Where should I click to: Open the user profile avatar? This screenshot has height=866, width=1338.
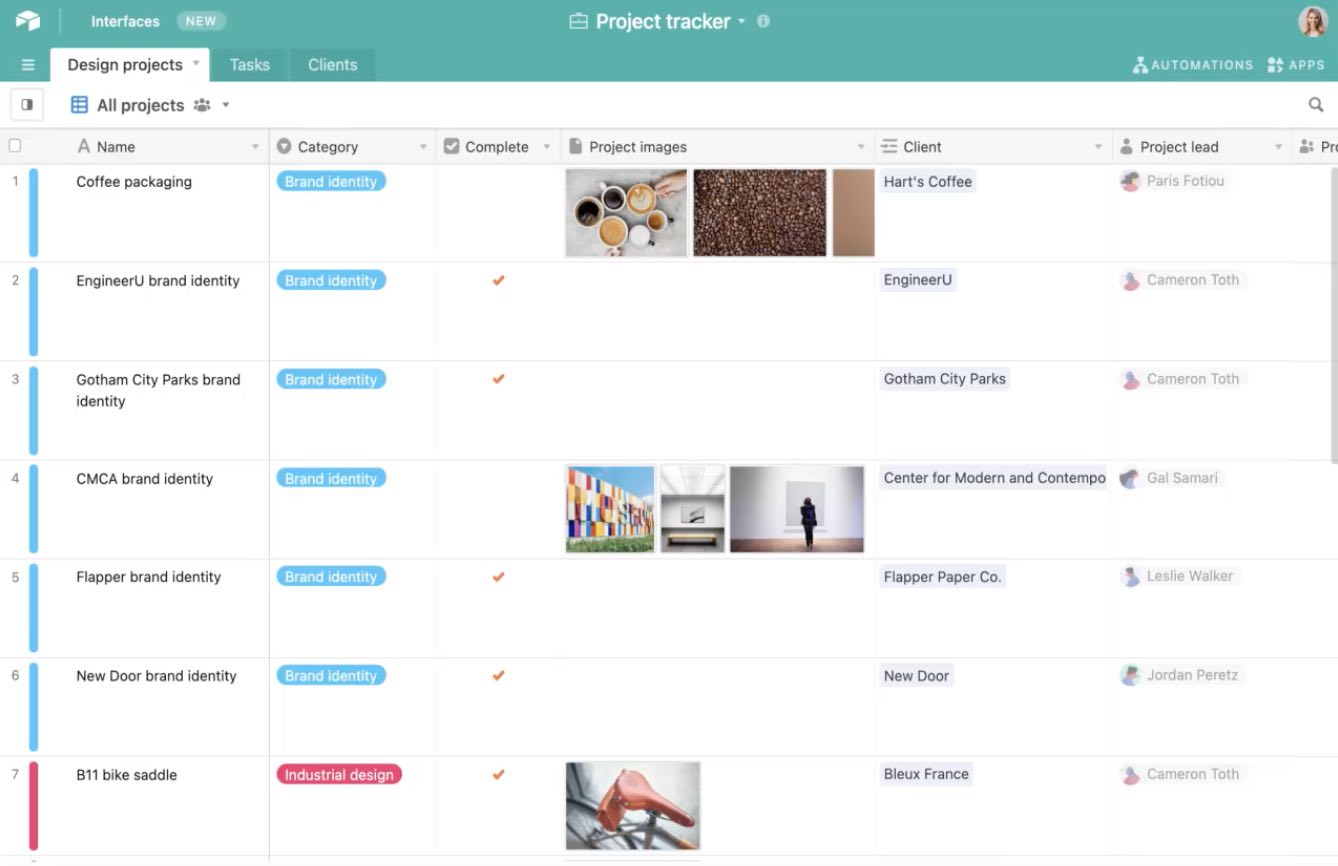click(1312, 21)
